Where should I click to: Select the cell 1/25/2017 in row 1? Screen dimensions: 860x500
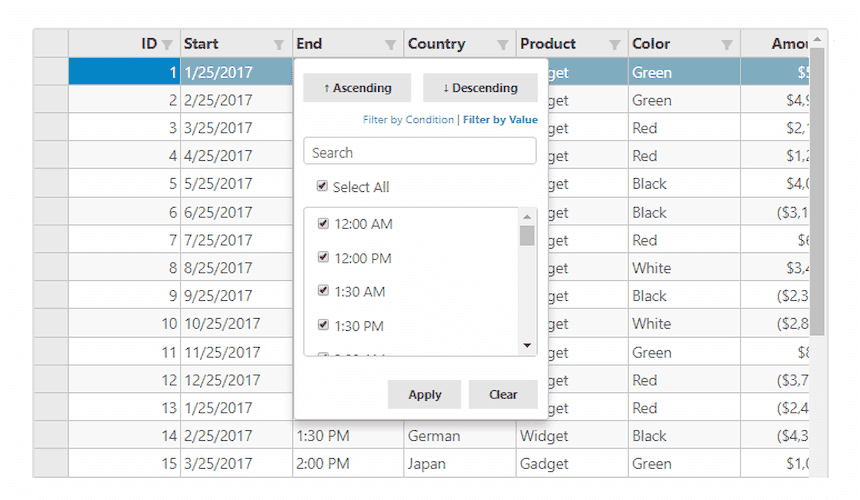tap(236, 72)
